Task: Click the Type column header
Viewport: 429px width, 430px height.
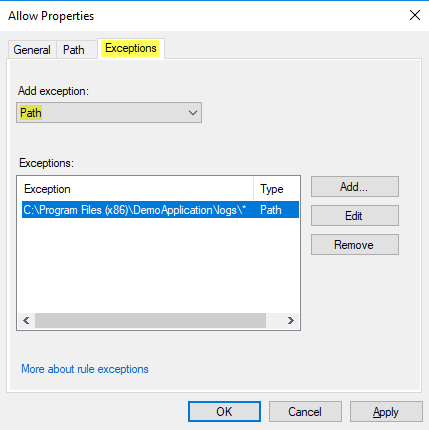Action: pyautogui.click(x=276, y=189)
